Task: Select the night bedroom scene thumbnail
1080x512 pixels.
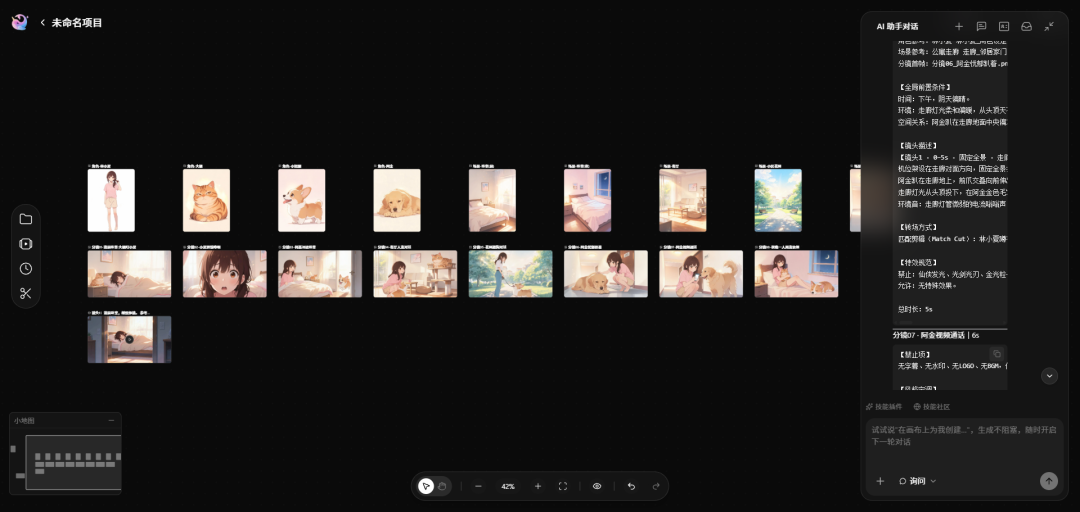Action: [x=587, y=200]
